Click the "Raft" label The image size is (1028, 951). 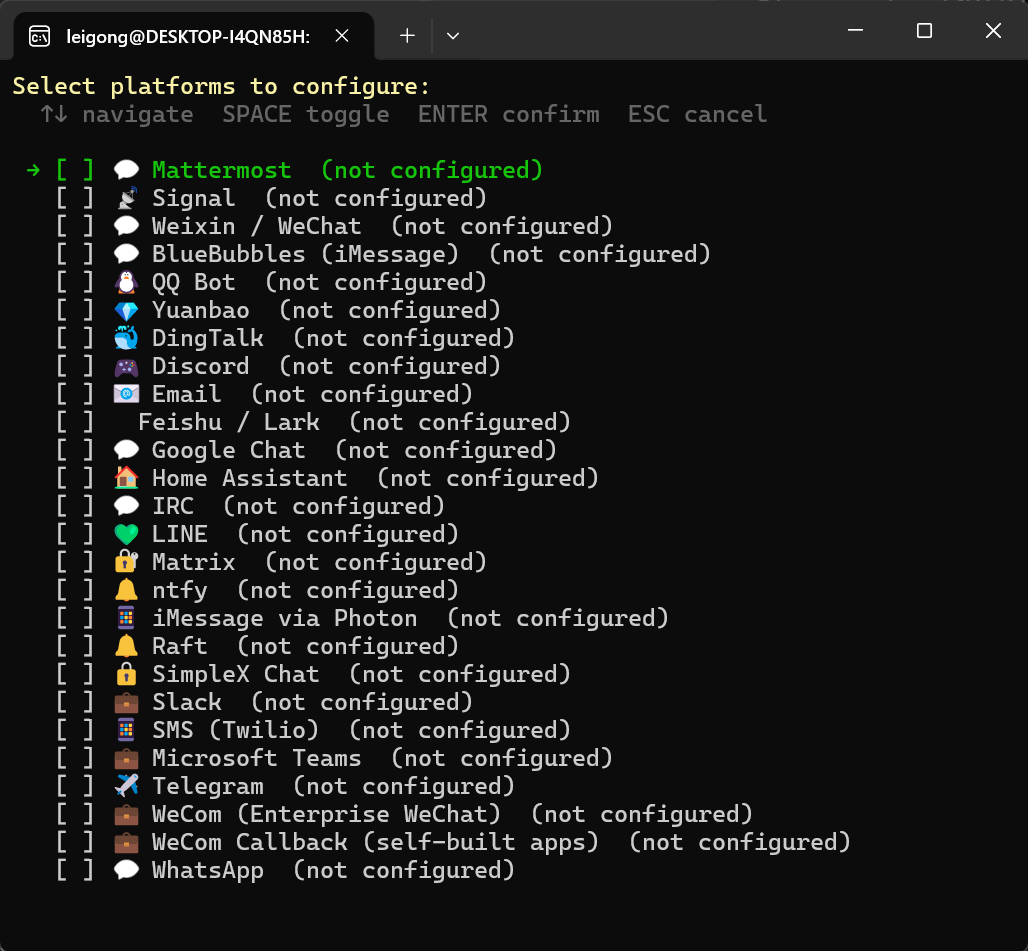pyautogui.click(x=180, y=646)
